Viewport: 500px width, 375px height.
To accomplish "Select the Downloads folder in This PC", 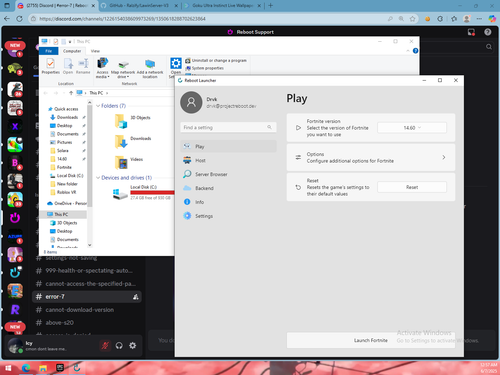I will pyautogui.click(x=133, y=141).
